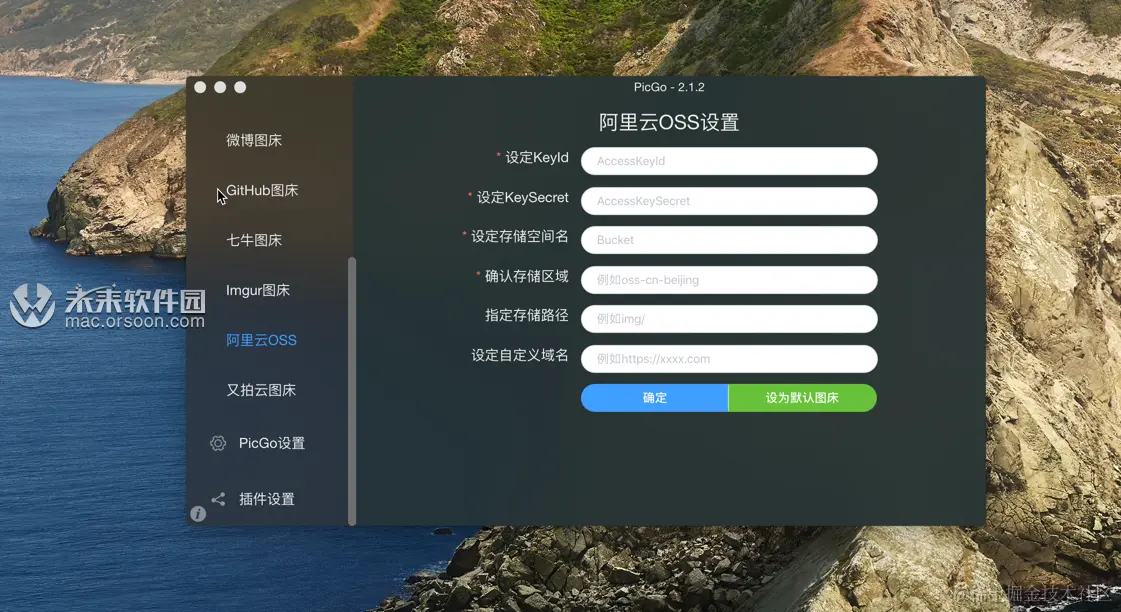Viewport: 1121px width, 612px height.
Task: Close the PicGo window
Action: pos(200,87)
